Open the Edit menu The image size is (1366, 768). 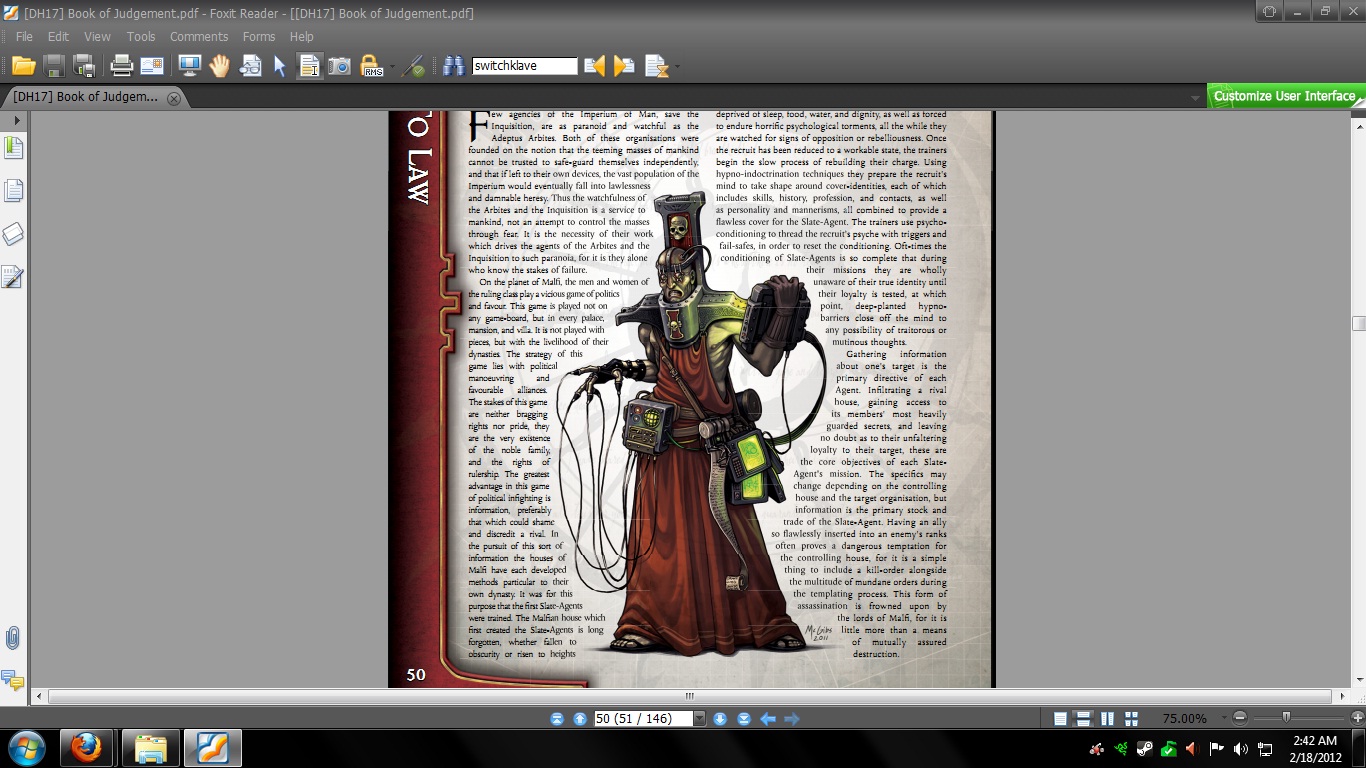coord(58,36)
